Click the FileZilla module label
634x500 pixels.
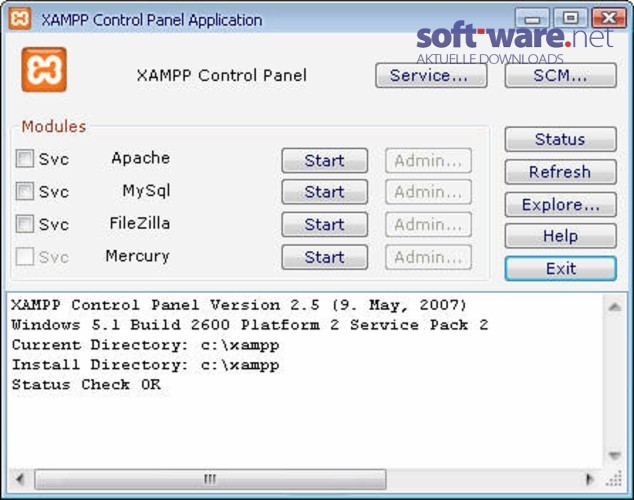[x=139, y=223]
